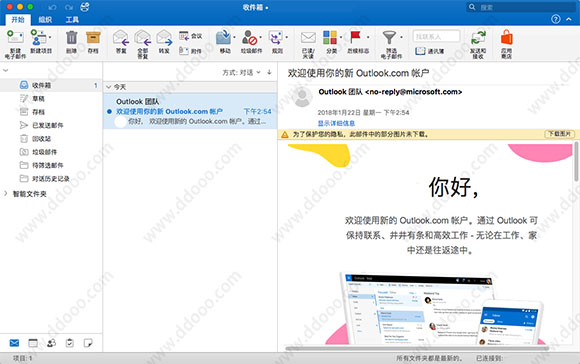
Task: Delete the message with the 删除 trash icon
Action: [71, 38]
